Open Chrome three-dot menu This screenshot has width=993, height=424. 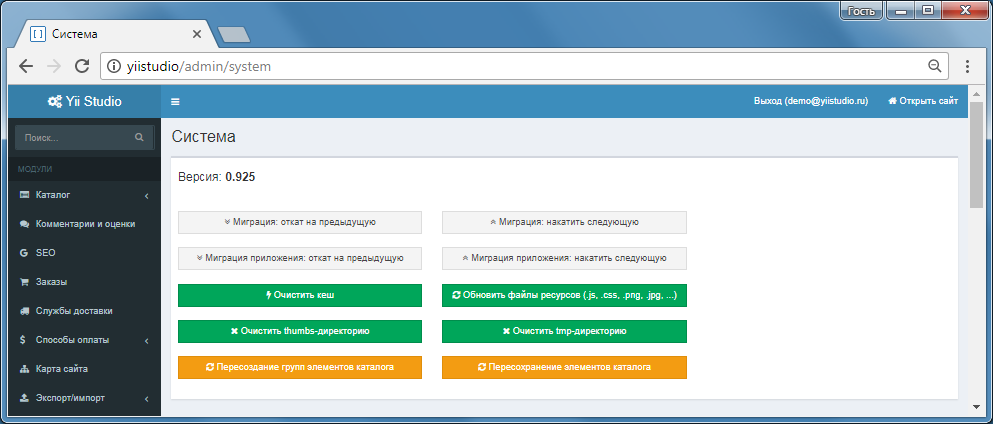tap(967, 66)
